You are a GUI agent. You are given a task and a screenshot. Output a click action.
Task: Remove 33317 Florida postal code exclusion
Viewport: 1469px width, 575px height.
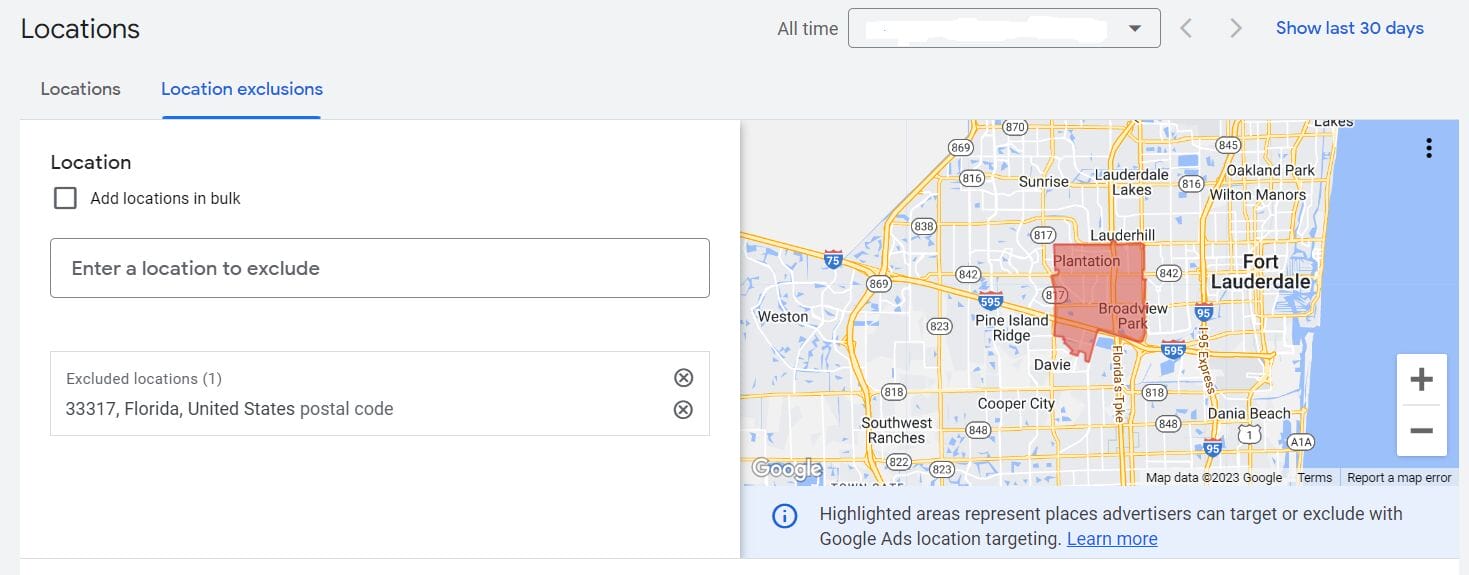pos(683,409)
